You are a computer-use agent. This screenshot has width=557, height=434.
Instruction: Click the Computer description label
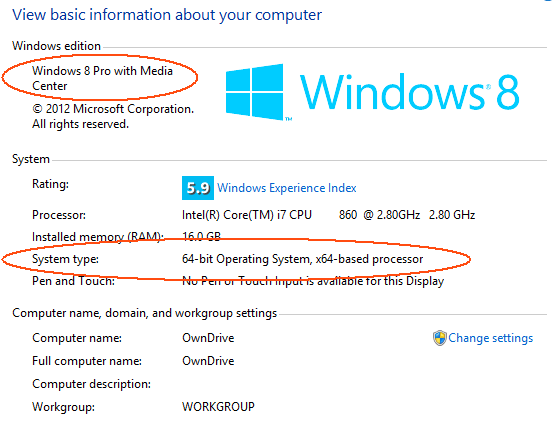(92, 384)
